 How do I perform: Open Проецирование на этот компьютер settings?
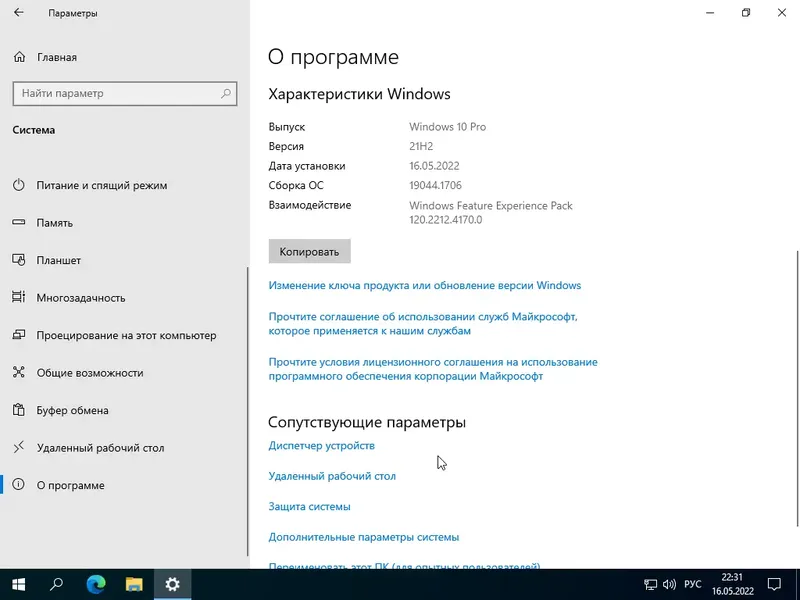point(120,335)
